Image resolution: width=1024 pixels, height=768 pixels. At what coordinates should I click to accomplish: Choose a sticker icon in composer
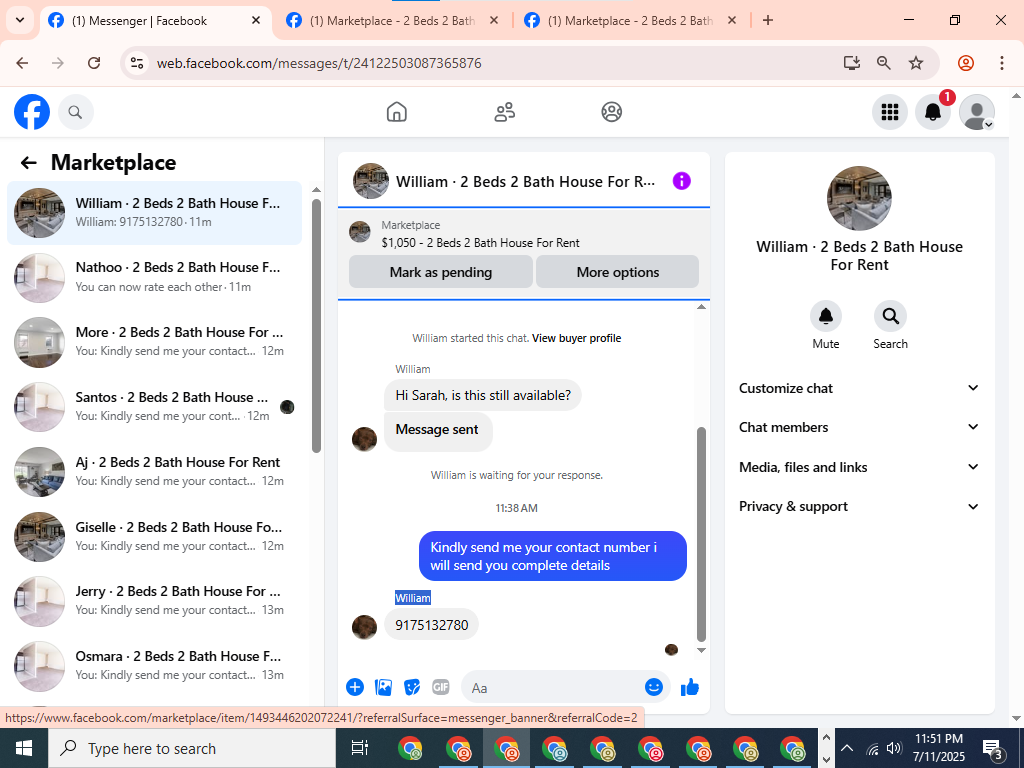pyautogui.click(x=412, y=687)
